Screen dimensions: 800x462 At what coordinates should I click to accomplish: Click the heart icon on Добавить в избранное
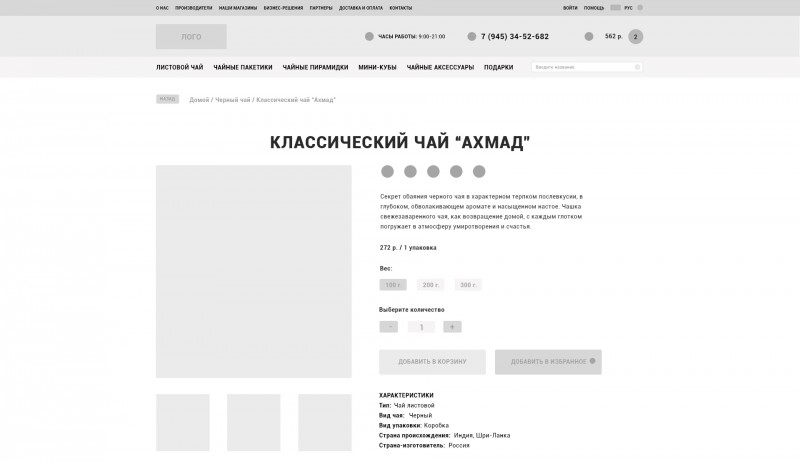(592, 361)
